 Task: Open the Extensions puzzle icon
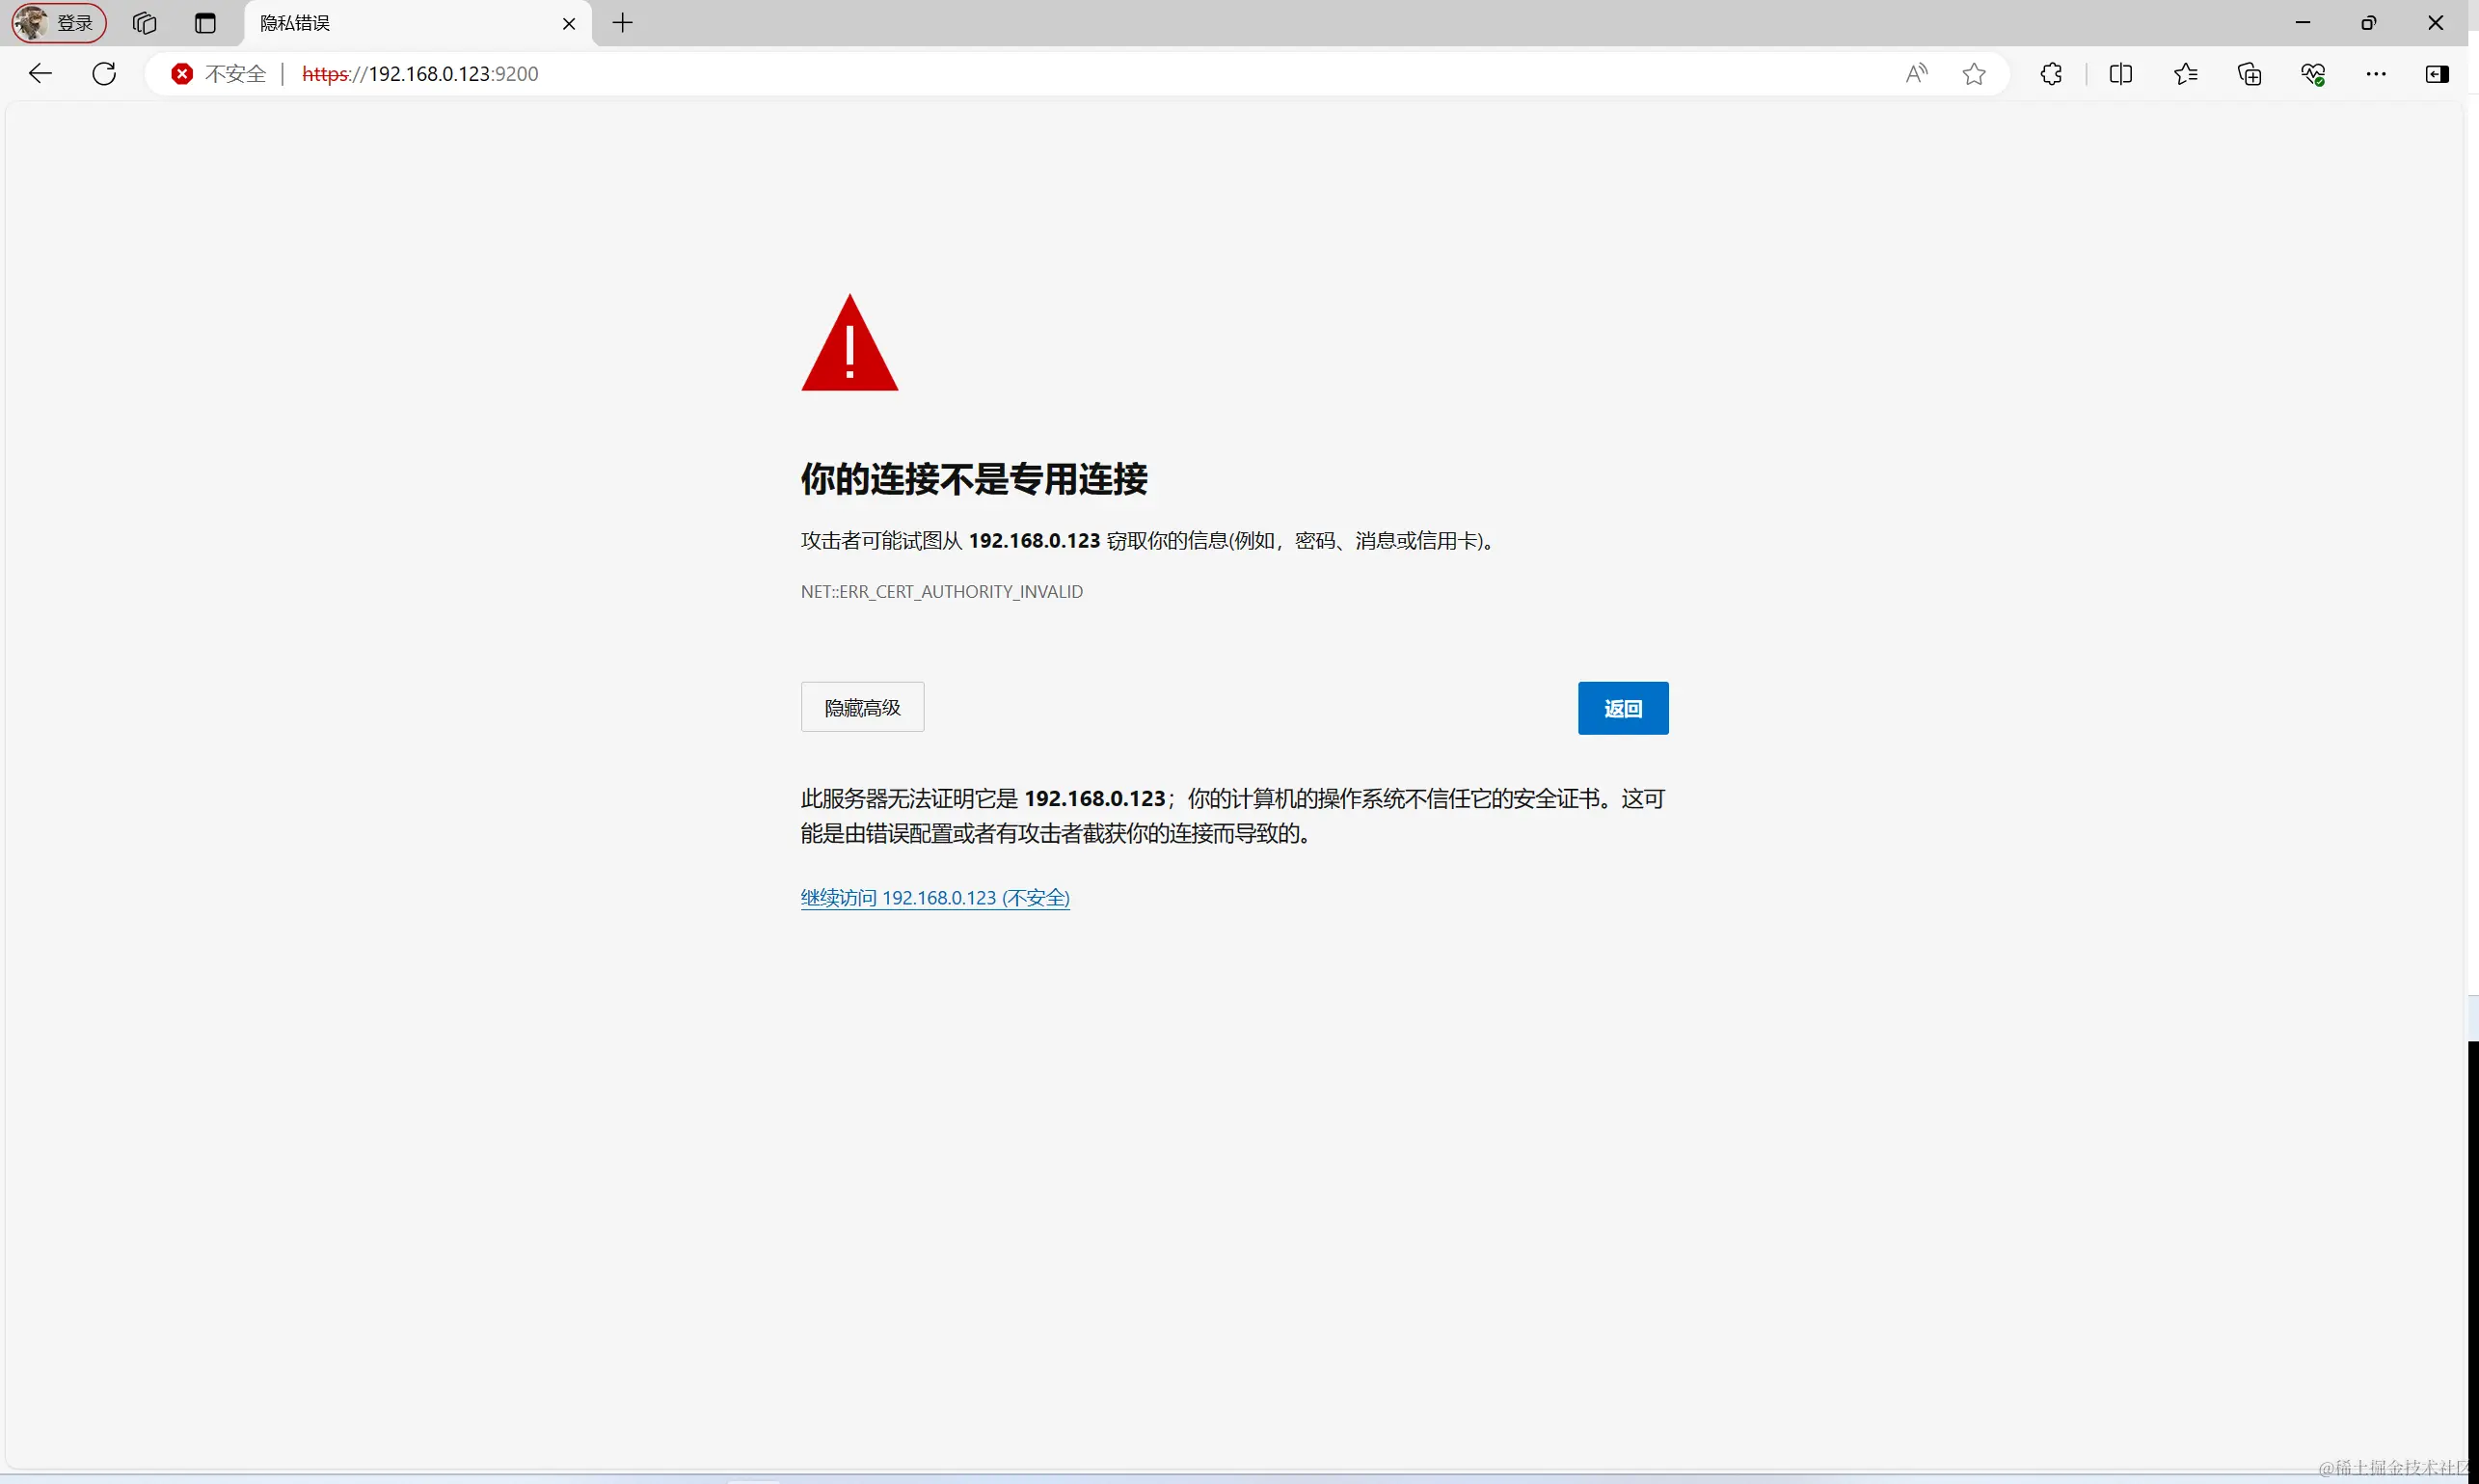tap(2051, 74)
